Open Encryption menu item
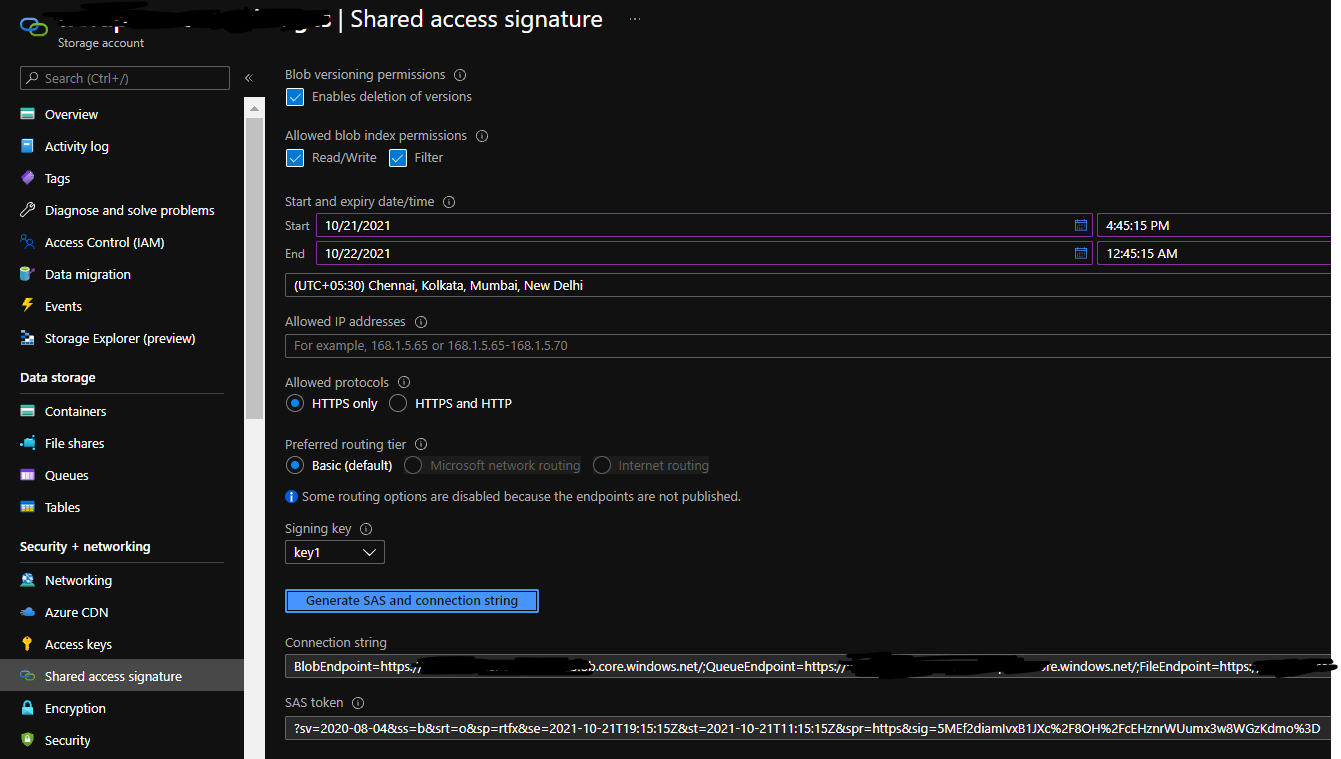Screen dimensions: 1341x759 (75, 708)
